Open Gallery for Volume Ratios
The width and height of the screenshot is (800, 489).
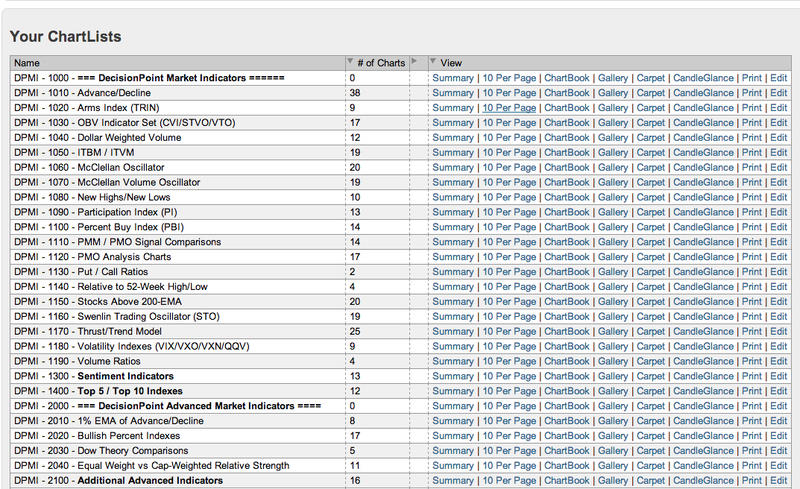click(x=613, y=361)
